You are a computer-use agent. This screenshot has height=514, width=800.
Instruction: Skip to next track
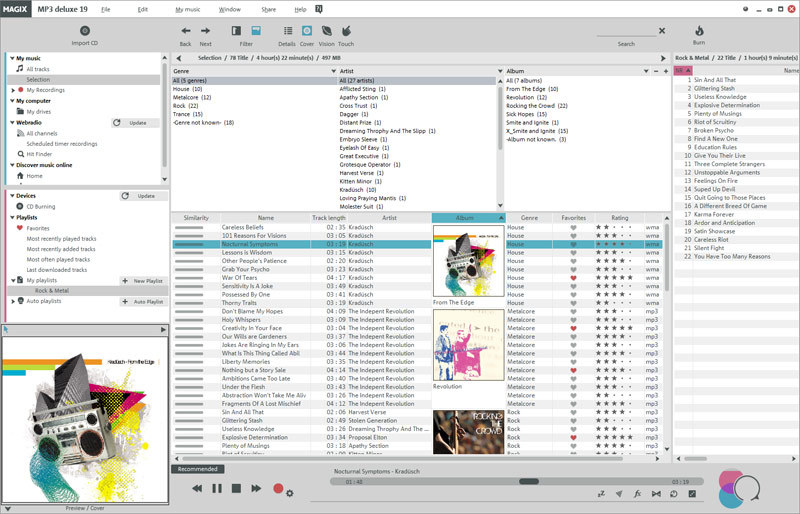pos(256,488)
